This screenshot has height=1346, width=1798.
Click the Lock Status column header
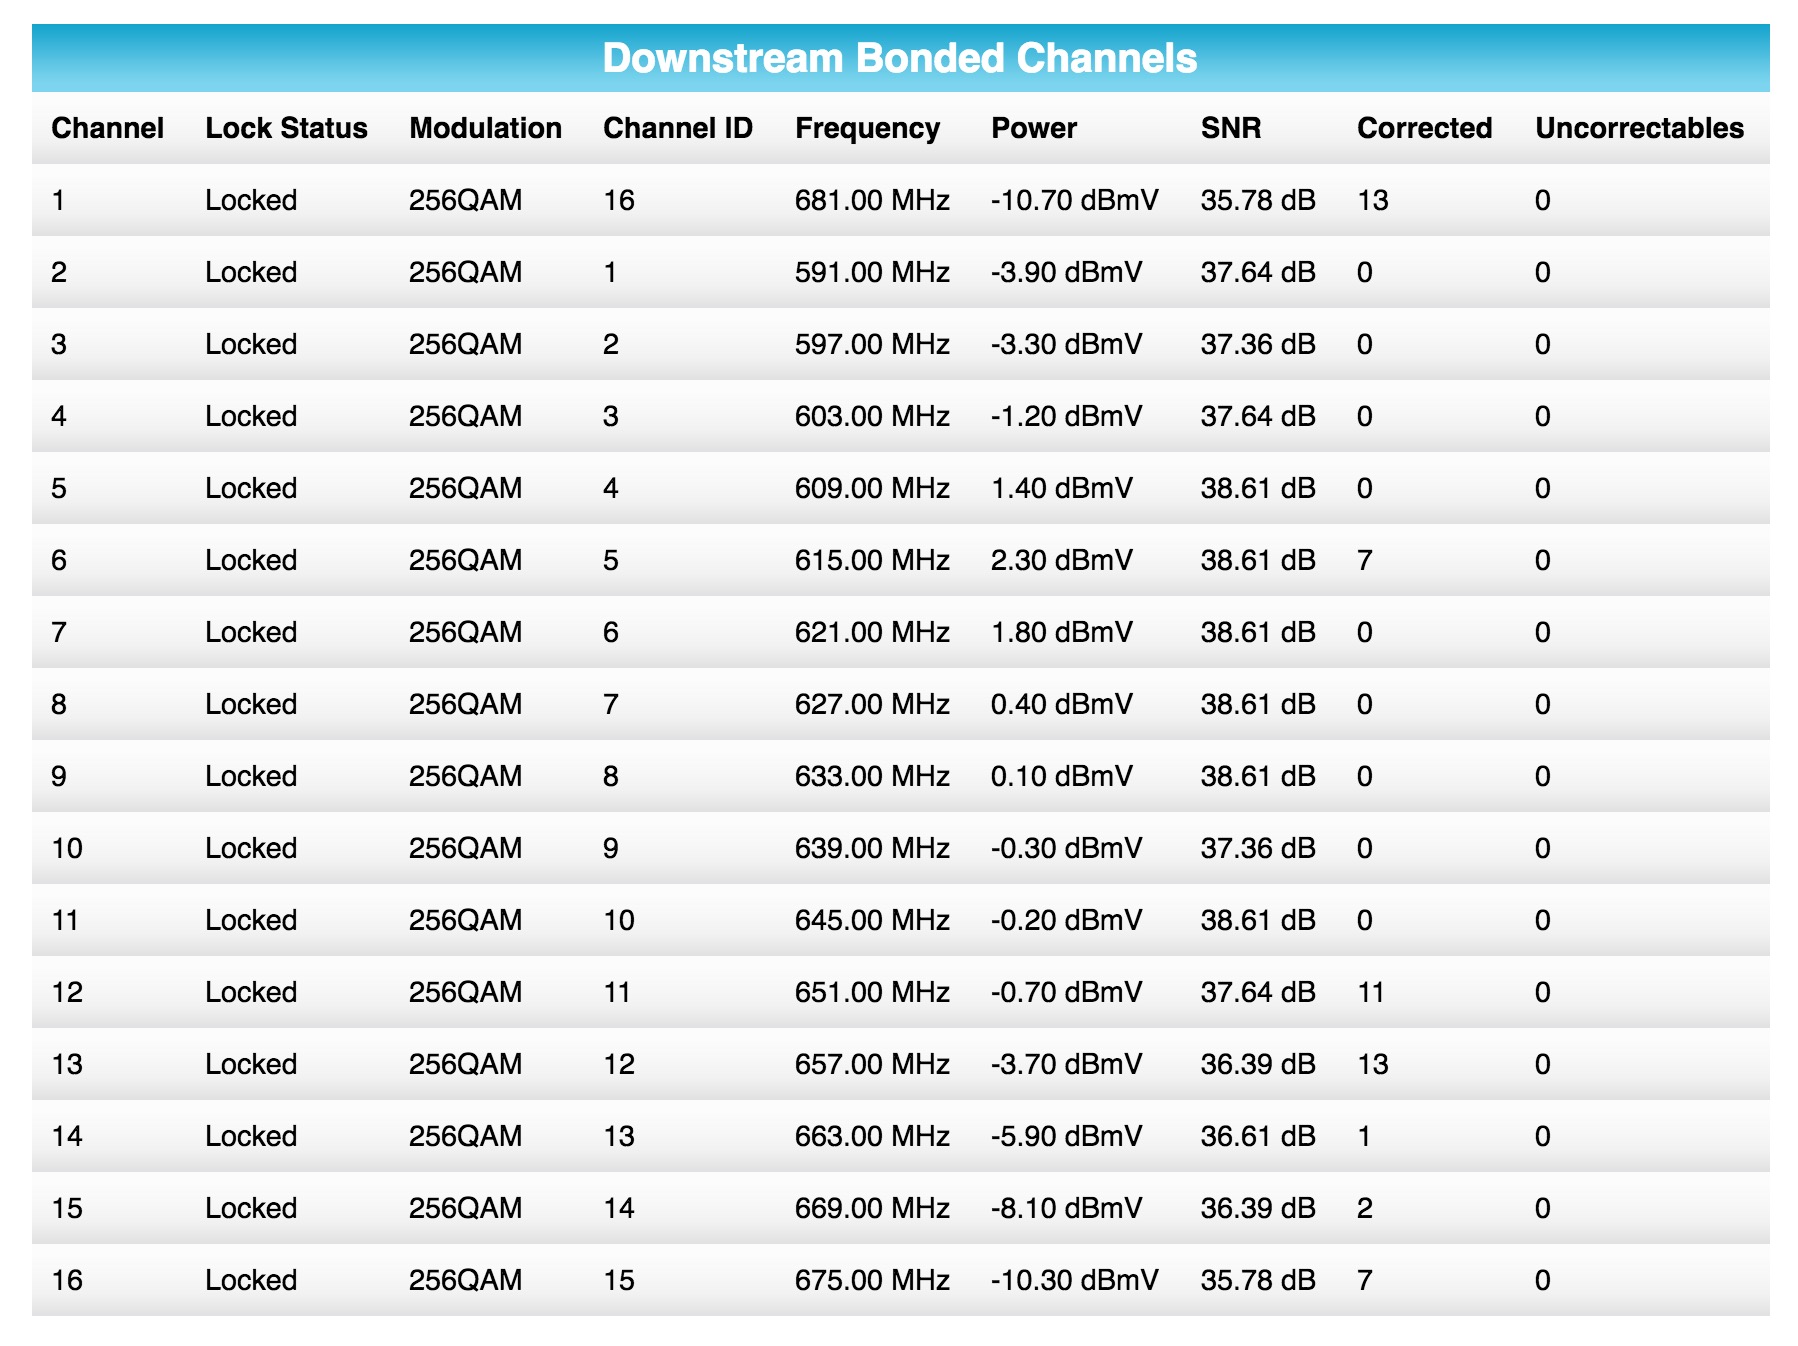coord(286,128)
